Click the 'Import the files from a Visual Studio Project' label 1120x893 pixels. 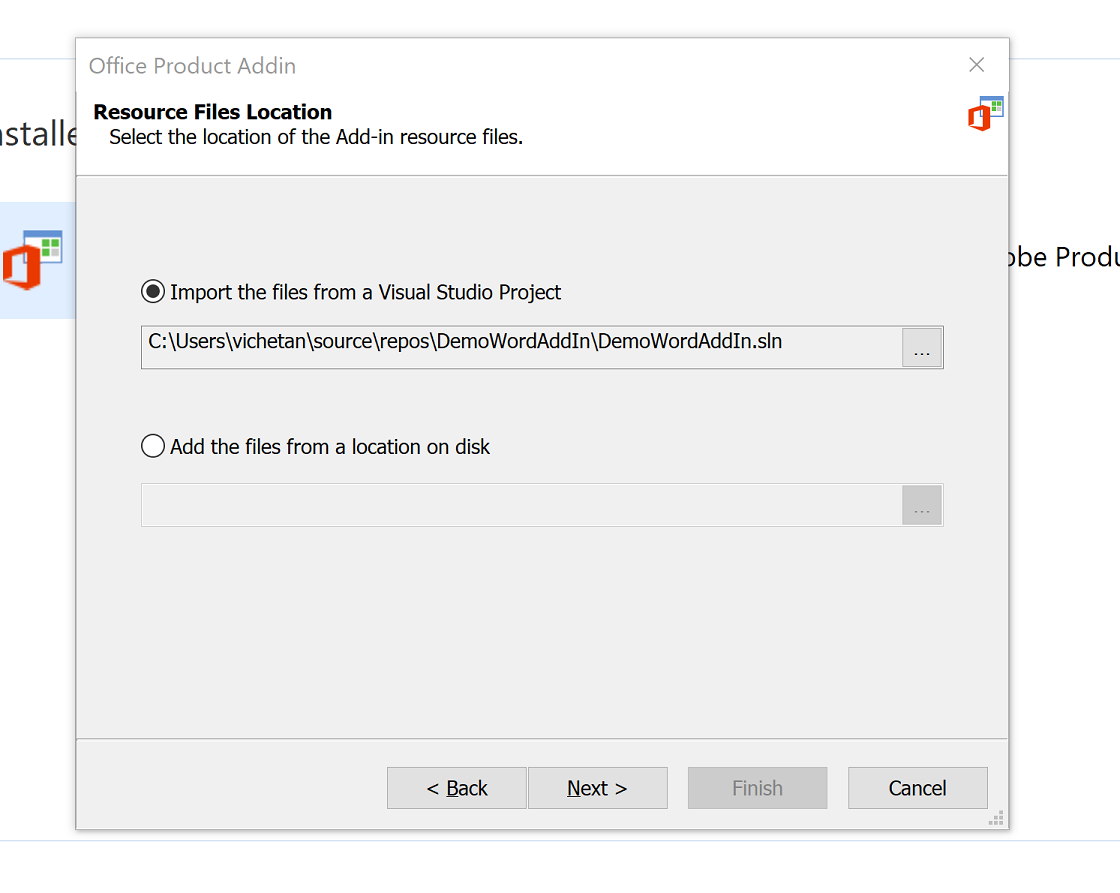click(x=365, y=292)
